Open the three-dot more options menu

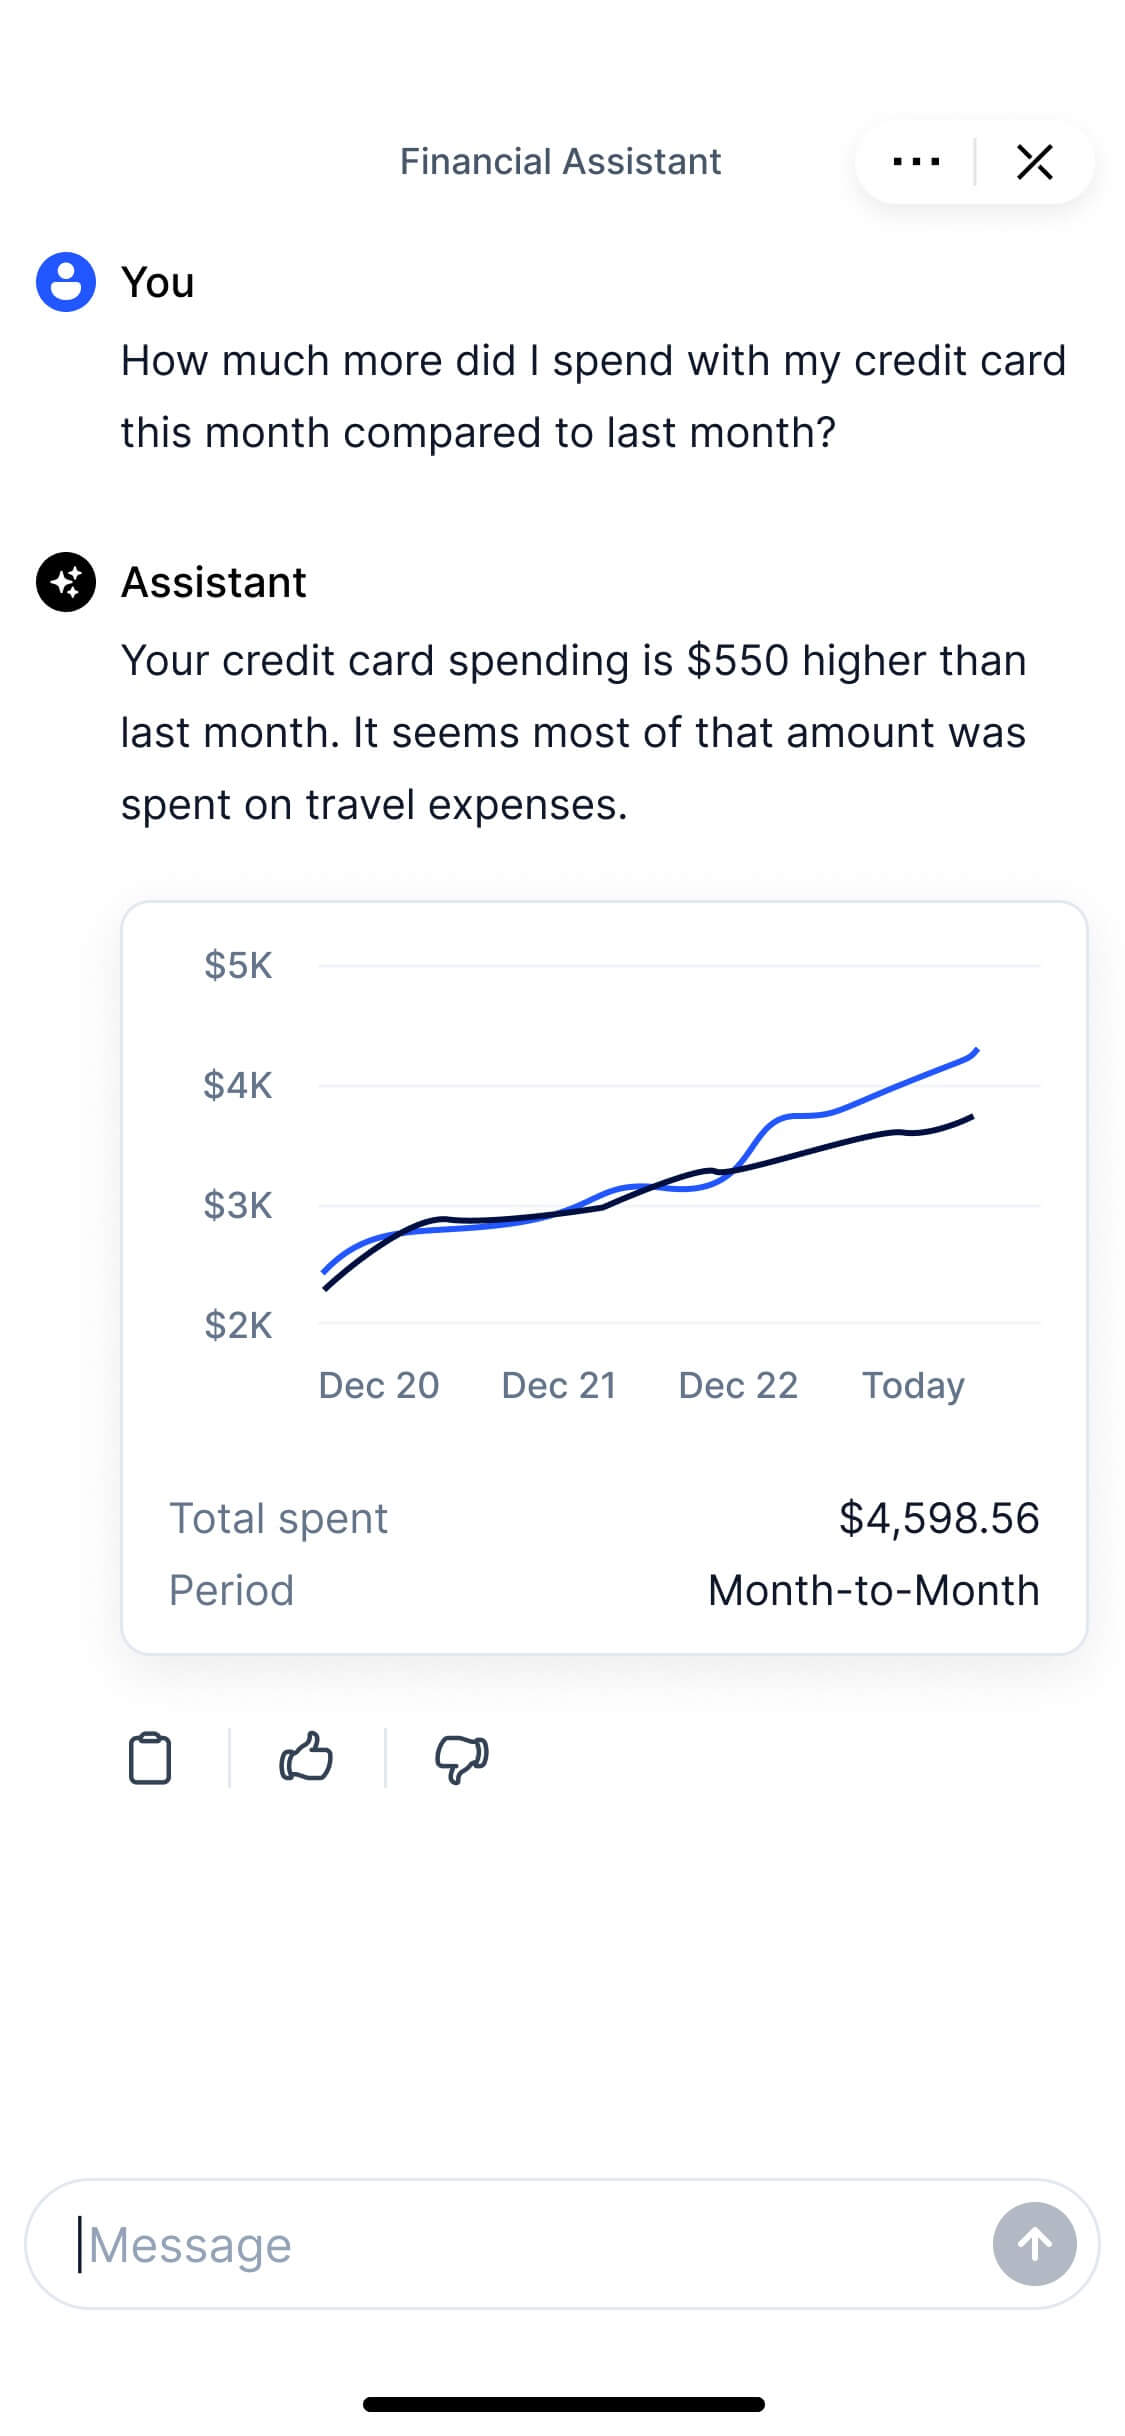(915, 162)
